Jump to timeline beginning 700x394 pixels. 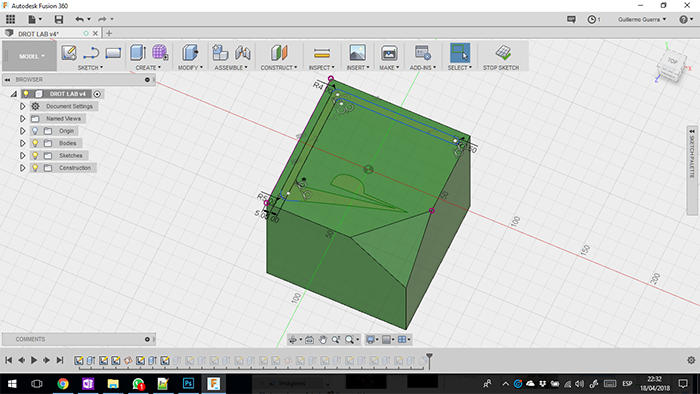coord(8,360)
